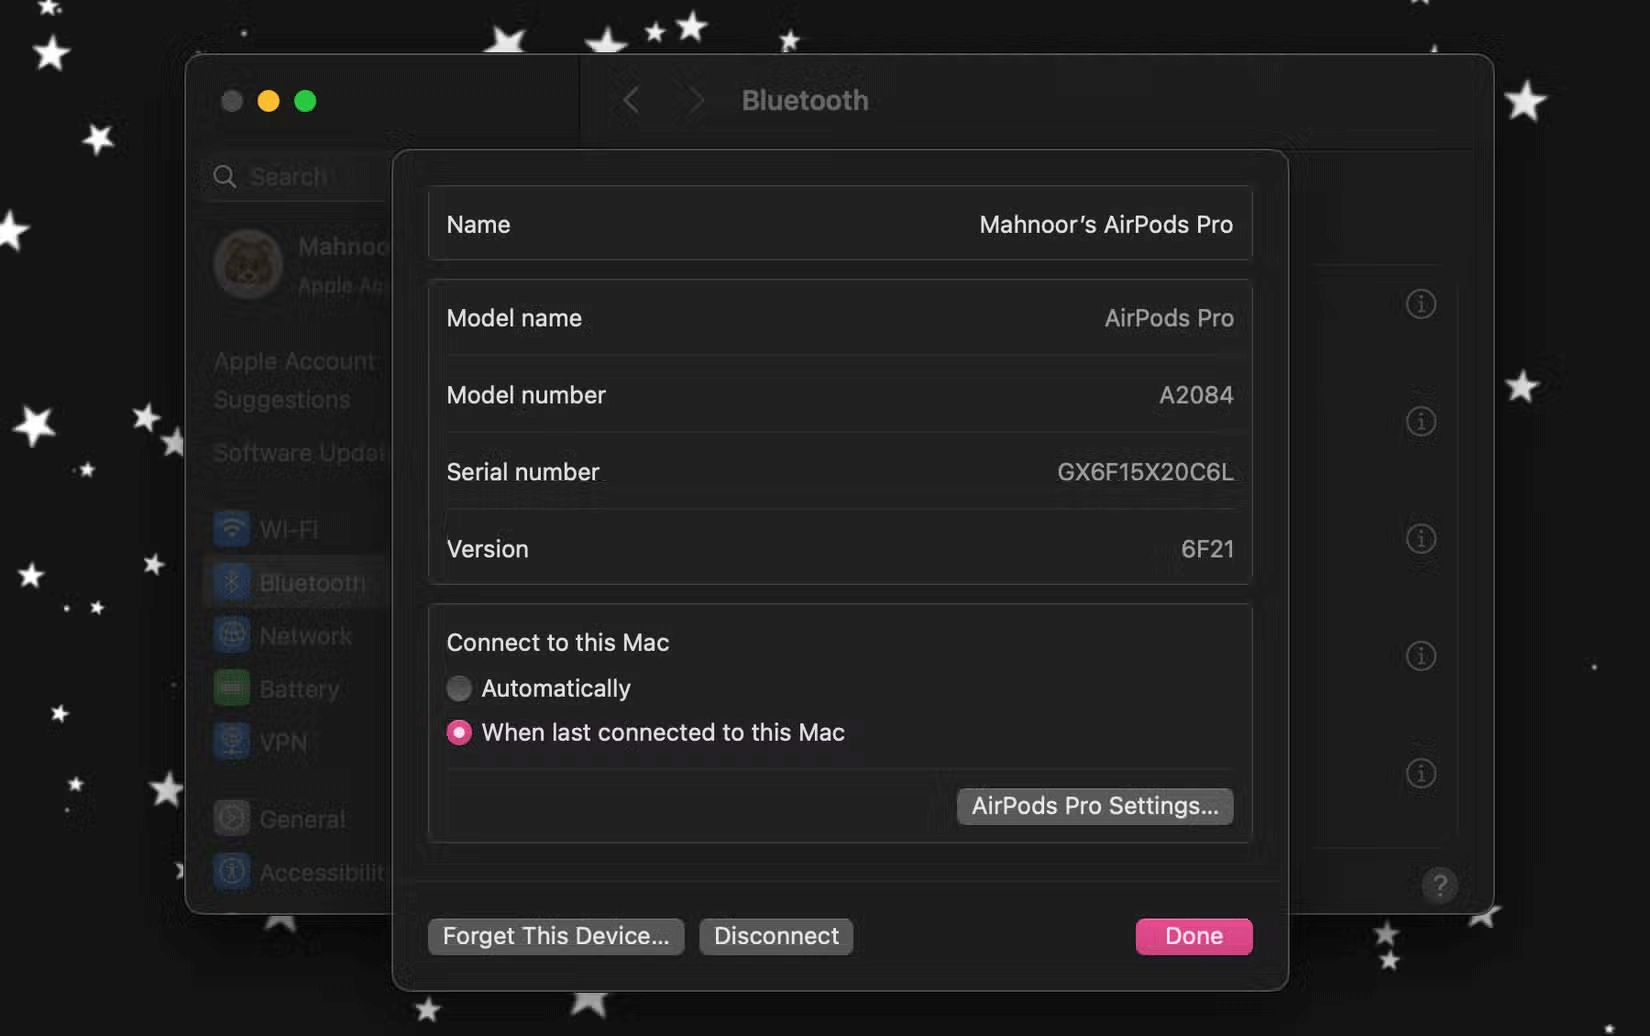The height and width of the screenshot is (1036, 1650).
Task: Click inside the Search field
Action: click(290, 177)
